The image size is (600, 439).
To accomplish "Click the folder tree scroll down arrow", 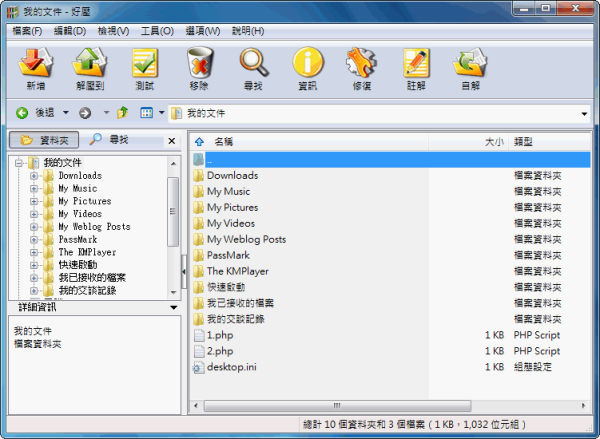I will (x=173, y=292).
